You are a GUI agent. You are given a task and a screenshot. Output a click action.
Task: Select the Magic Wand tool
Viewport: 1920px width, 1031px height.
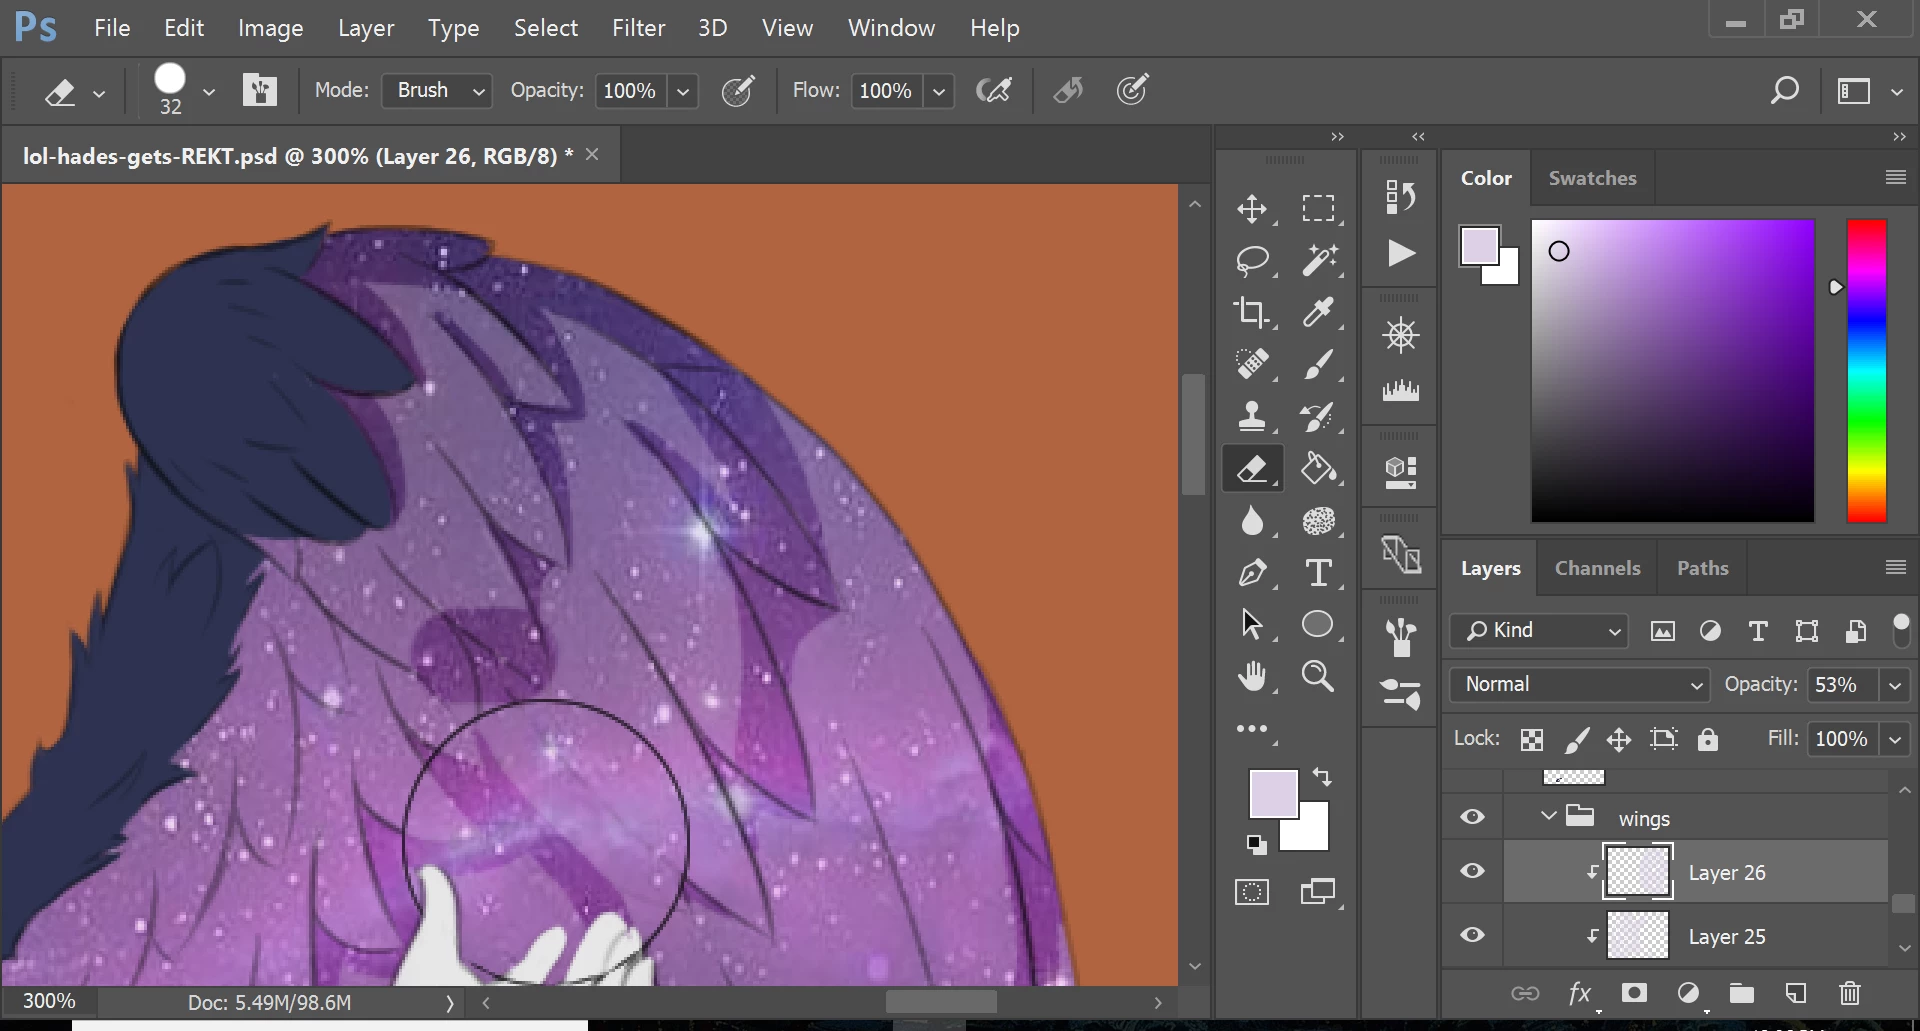pyautogui.click(x=1318, y=260)
